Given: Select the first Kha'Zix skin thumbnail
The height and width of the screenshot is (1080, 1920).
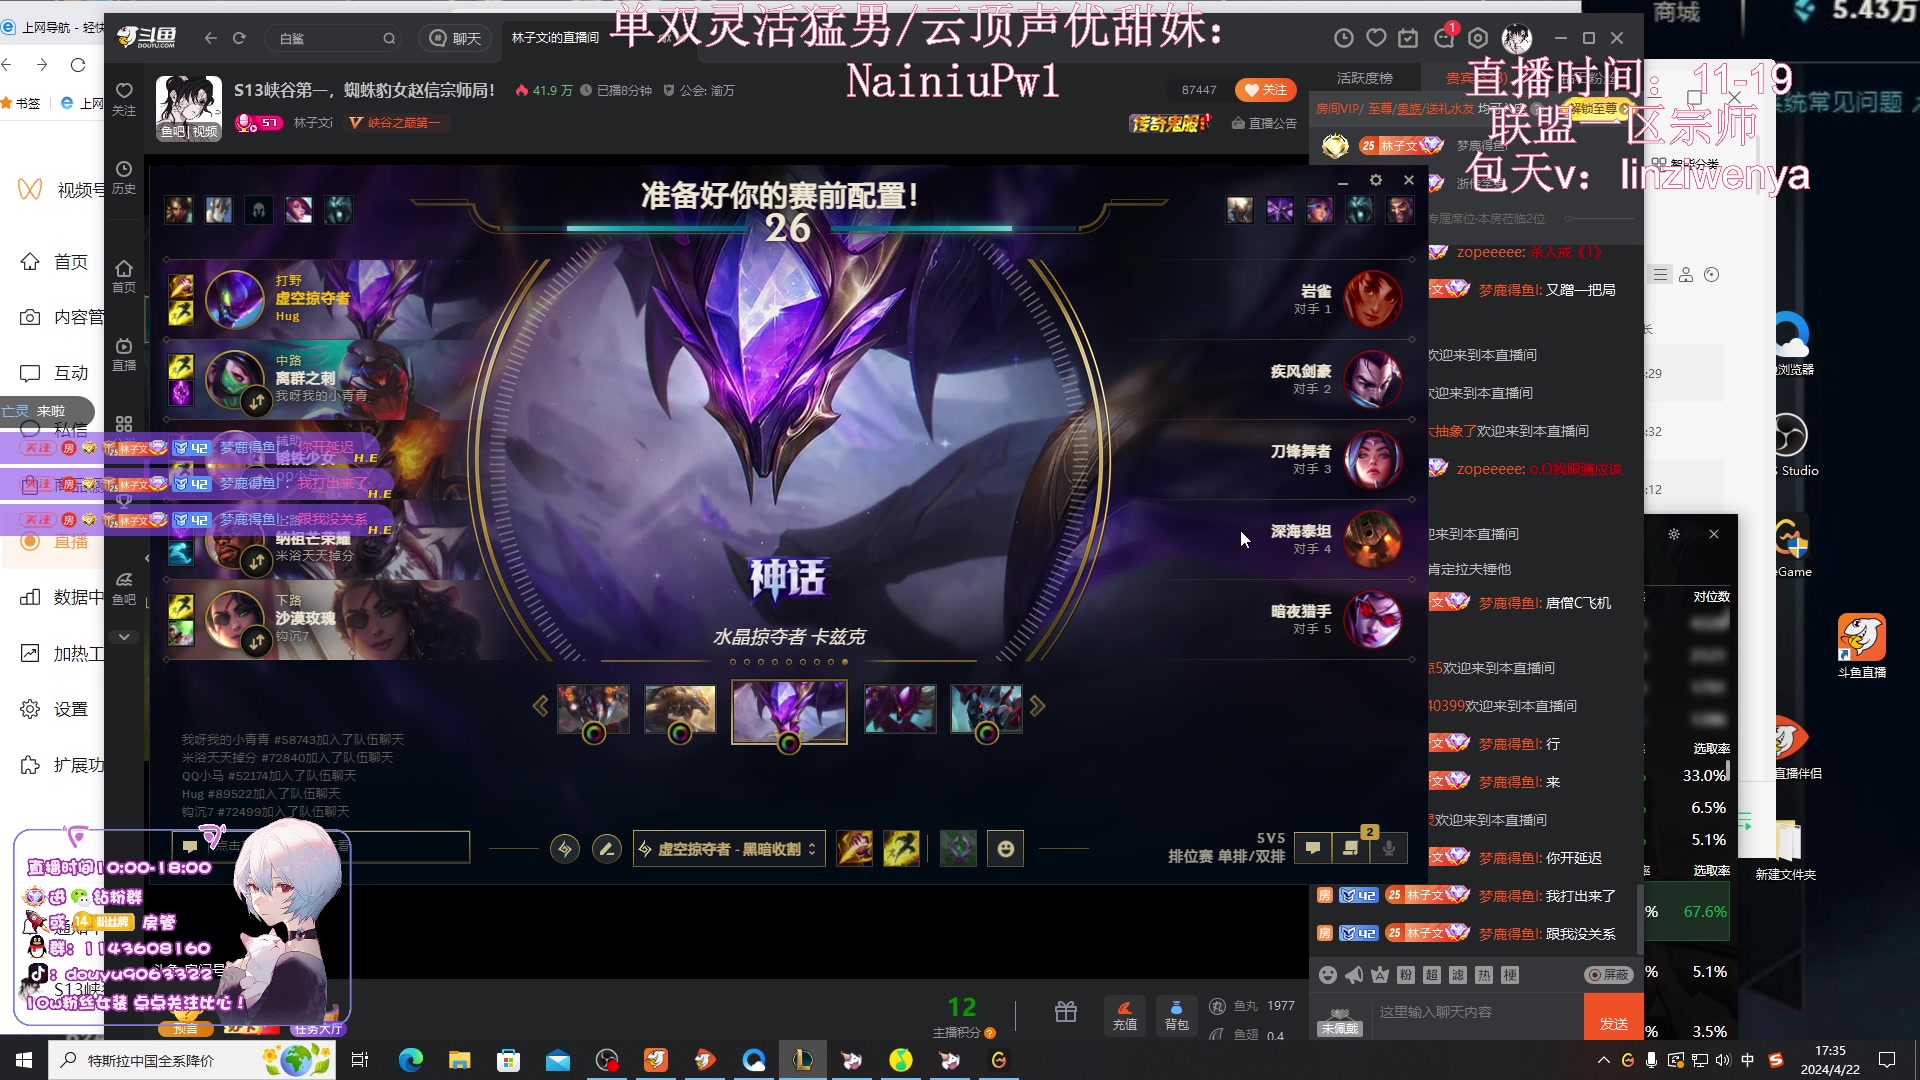Looking at the screenshot, I should pos(593,709).
